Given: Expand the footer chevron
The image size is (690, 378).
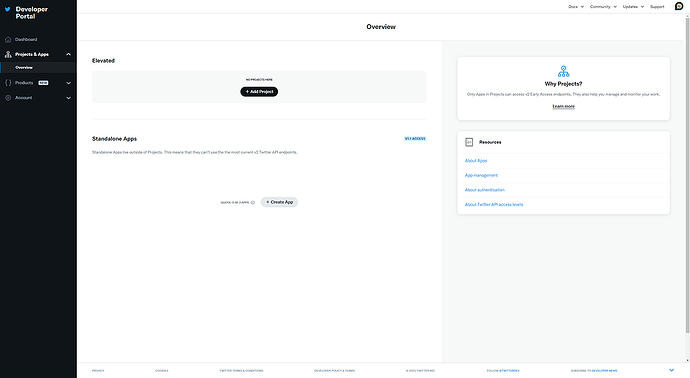Looking at the screenshot, I should coord(671,370).
